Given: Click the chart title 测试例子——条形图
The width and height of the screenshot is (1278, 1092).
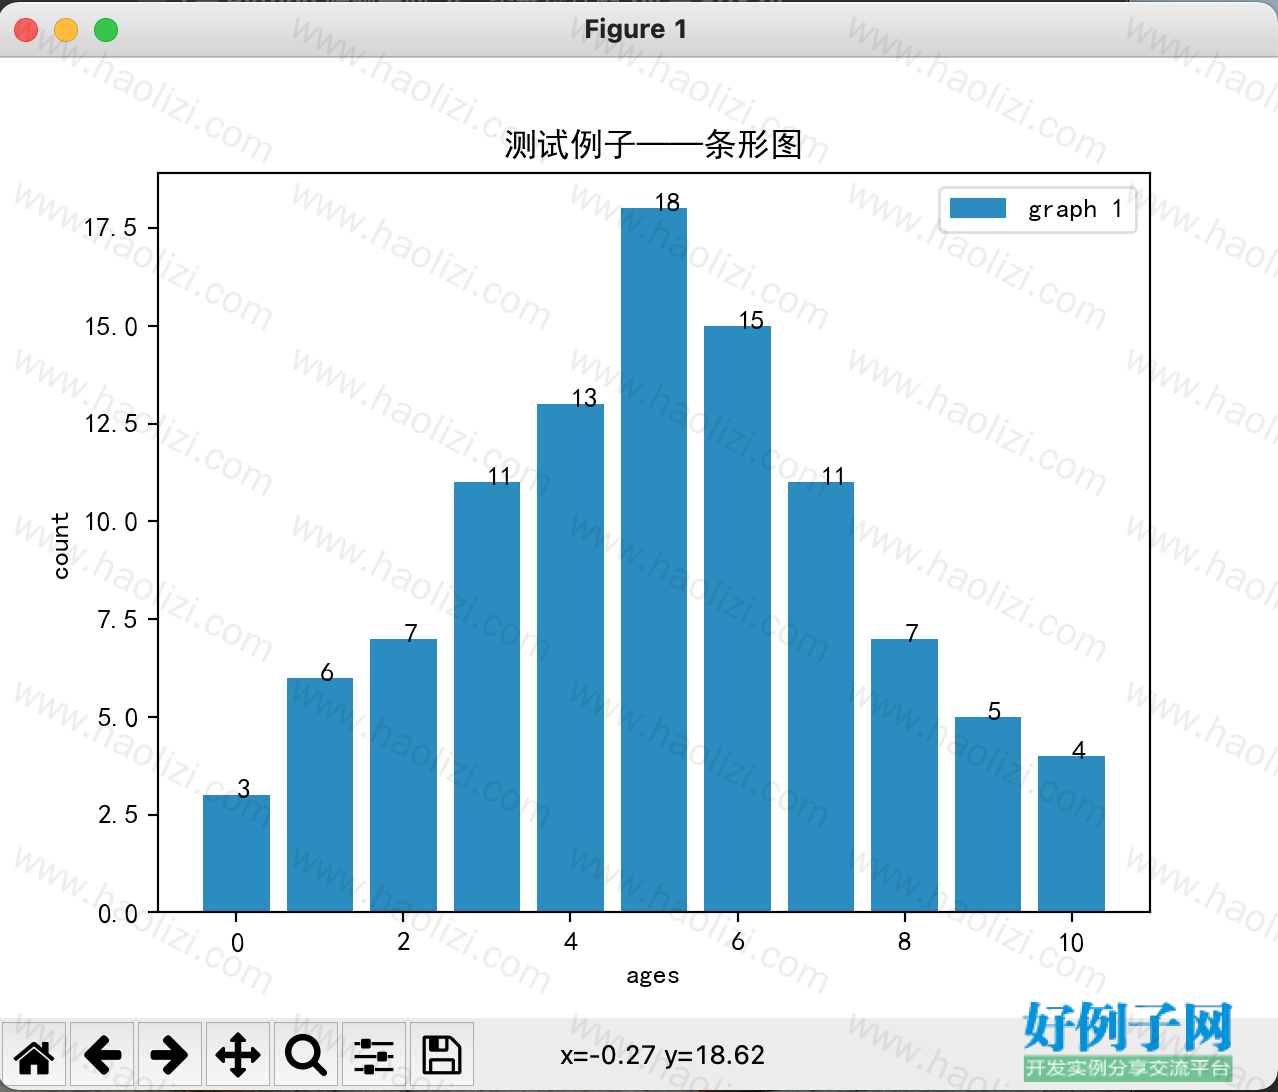Looking at the screenshot, I should [x=653, y=145].
